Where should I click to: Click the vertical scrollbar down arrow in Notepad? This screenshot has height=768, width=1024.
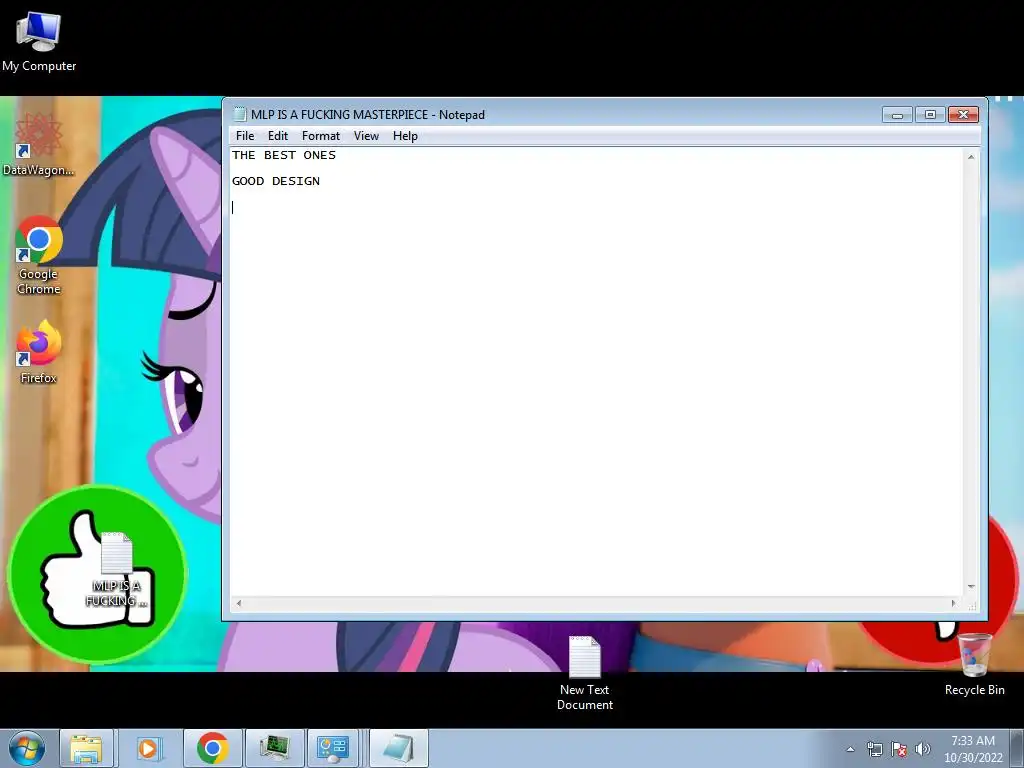coord(971,586)
